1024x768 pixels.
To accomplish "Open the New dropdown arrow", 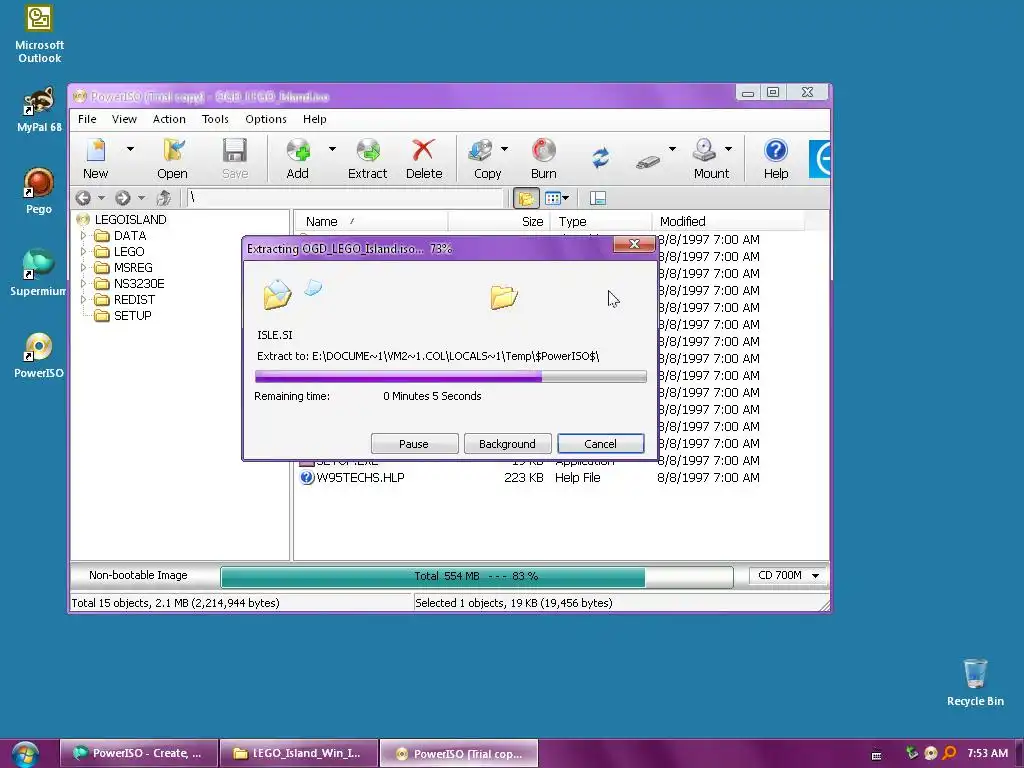I will (131, 150).
